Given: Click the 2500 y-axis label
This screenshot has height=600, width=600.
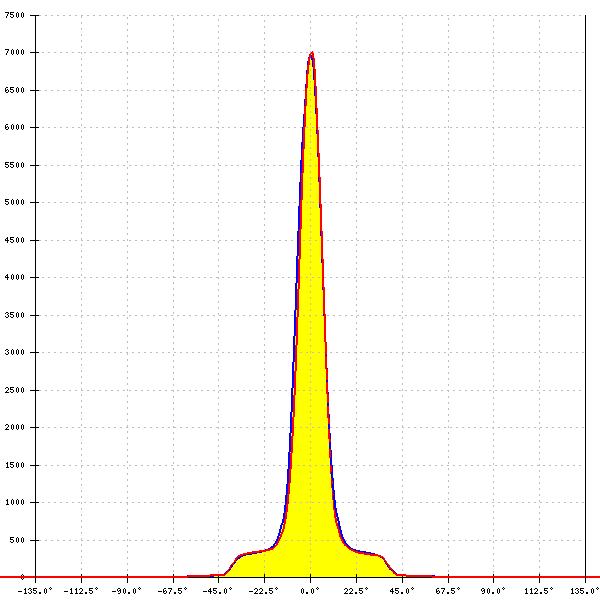Looking at the screenshot, I should (15, 390).
